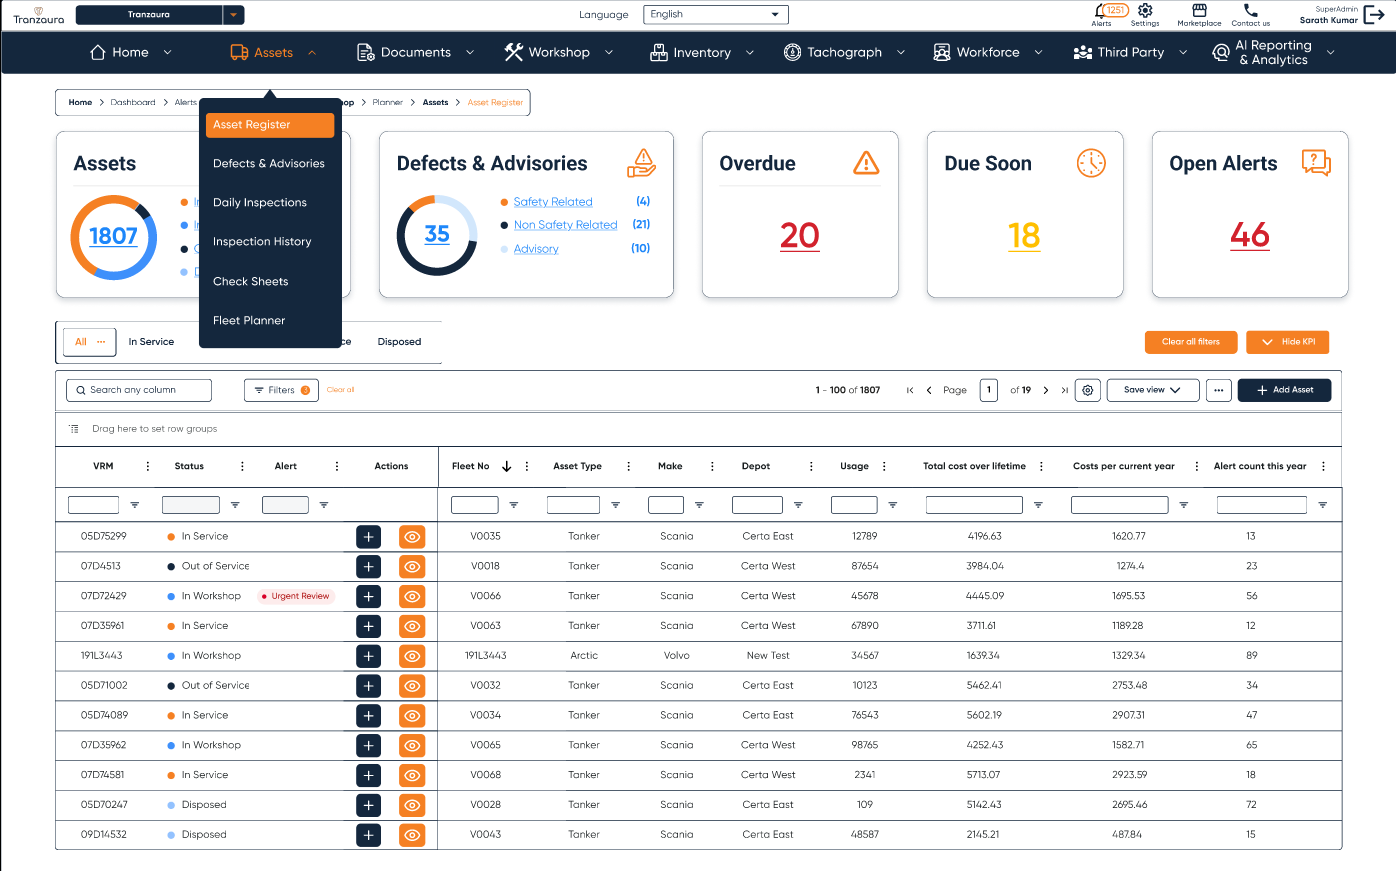
Task: Switch to the In Service tab
Action: point(152,341)
